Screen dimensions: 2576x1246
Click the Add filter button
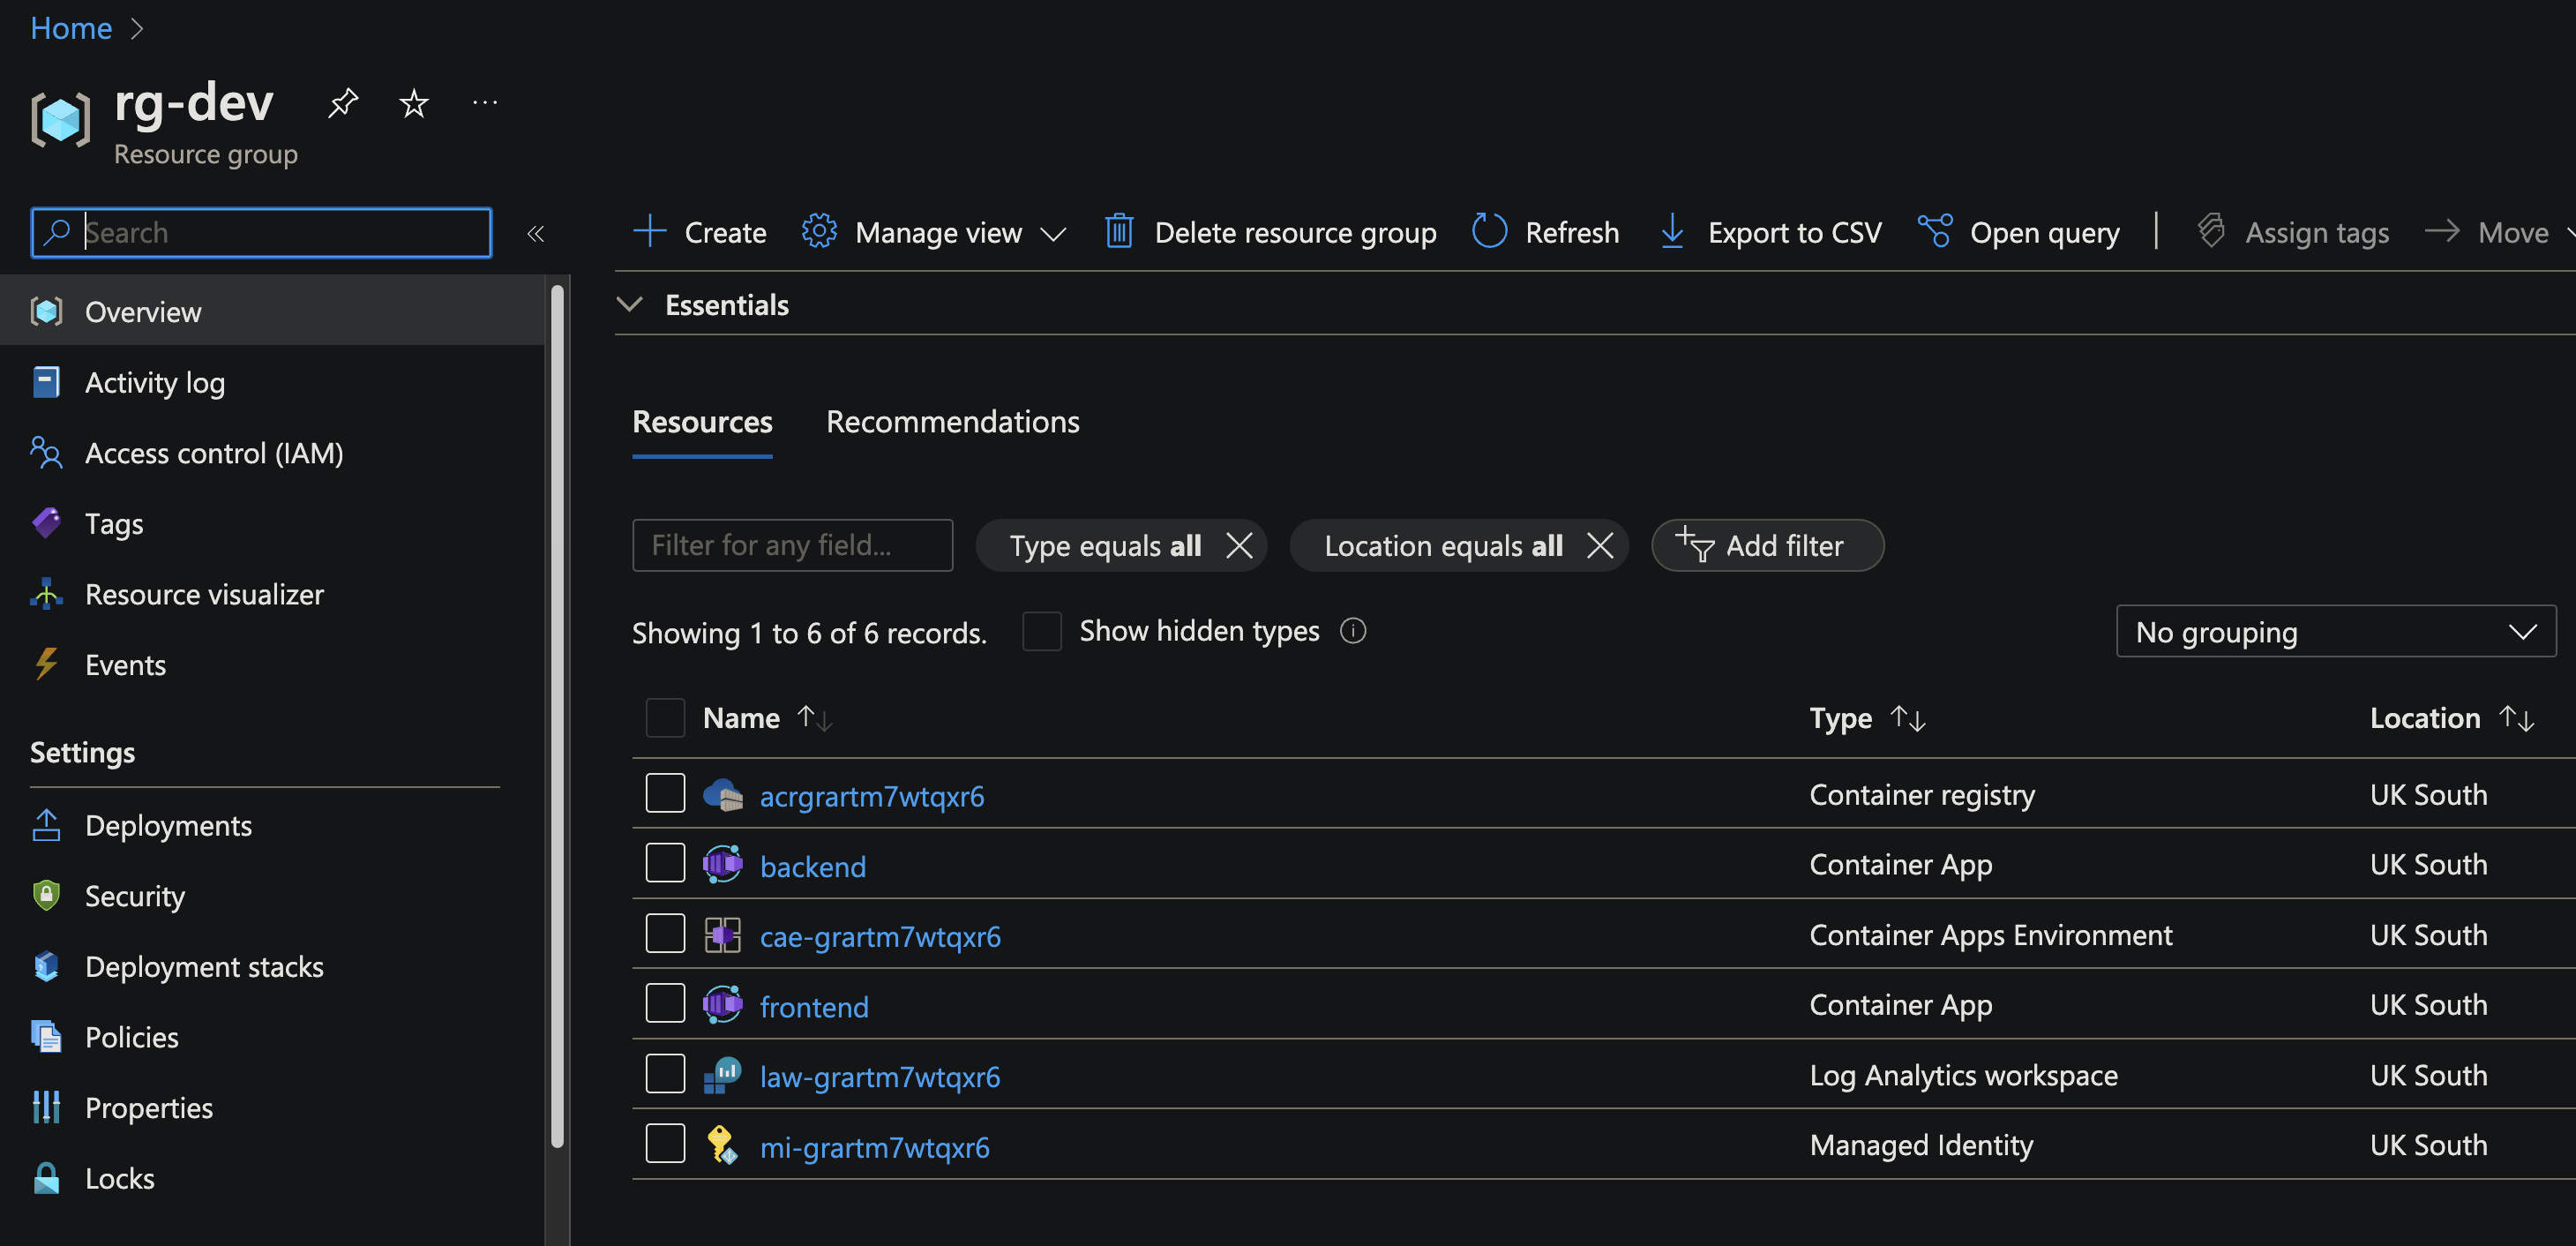click(1767, 545)
